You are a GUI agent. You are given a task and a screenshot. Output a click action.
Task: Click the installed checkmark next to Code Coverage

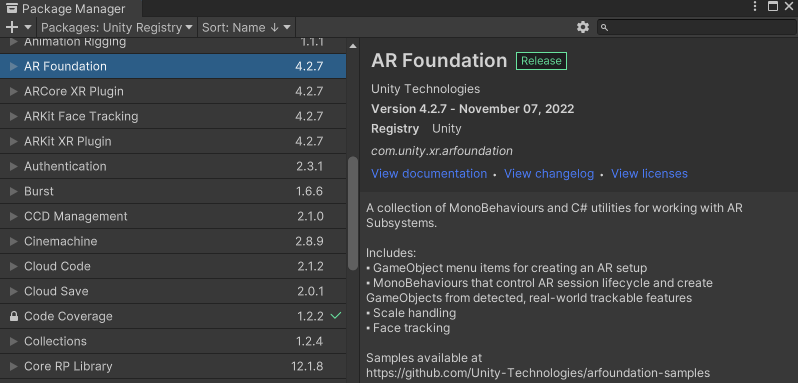335,316
